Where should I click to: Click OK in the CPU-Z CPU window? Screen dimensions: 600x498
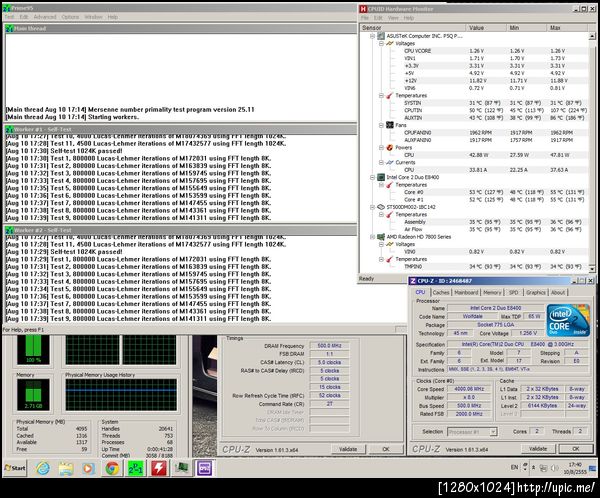pyautogui.click(x=576, y=449)
